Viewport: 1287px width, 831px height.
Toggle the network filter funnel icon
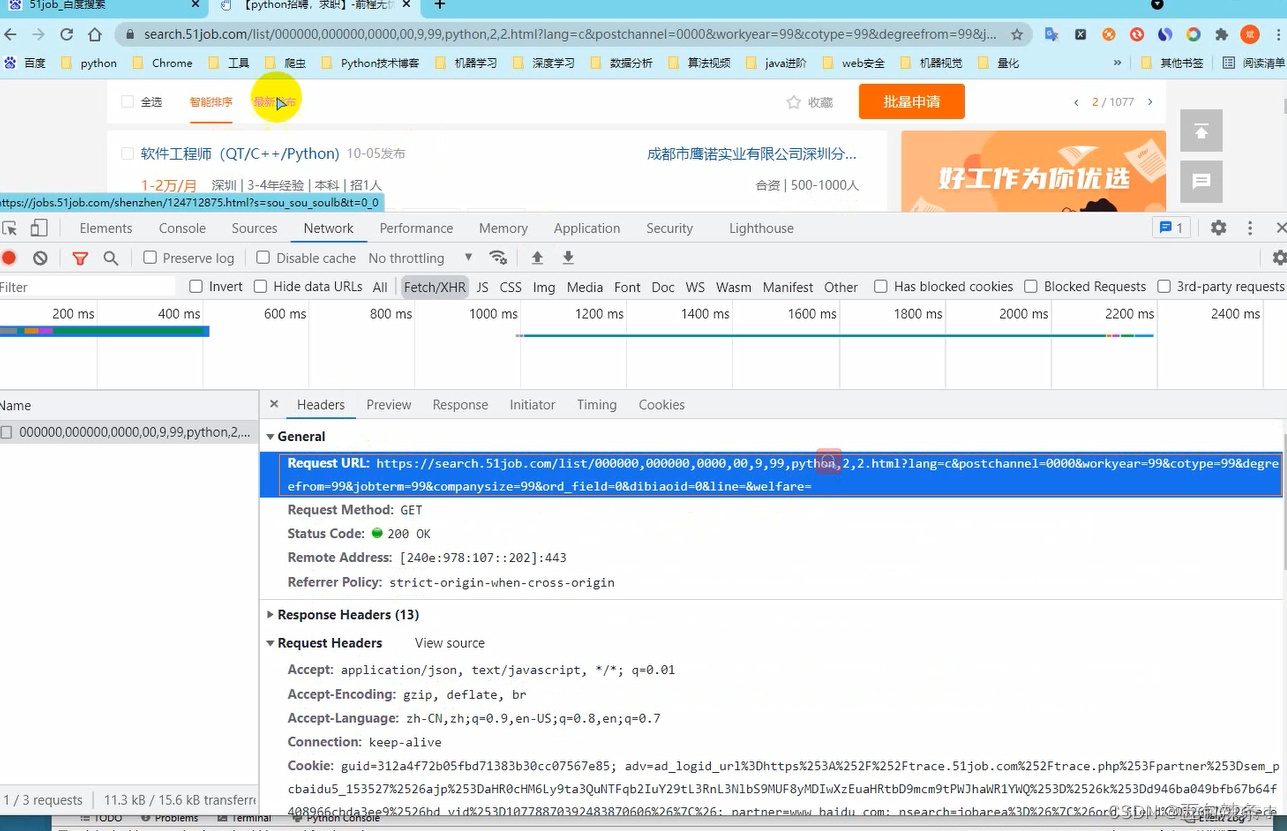[80, 258]
